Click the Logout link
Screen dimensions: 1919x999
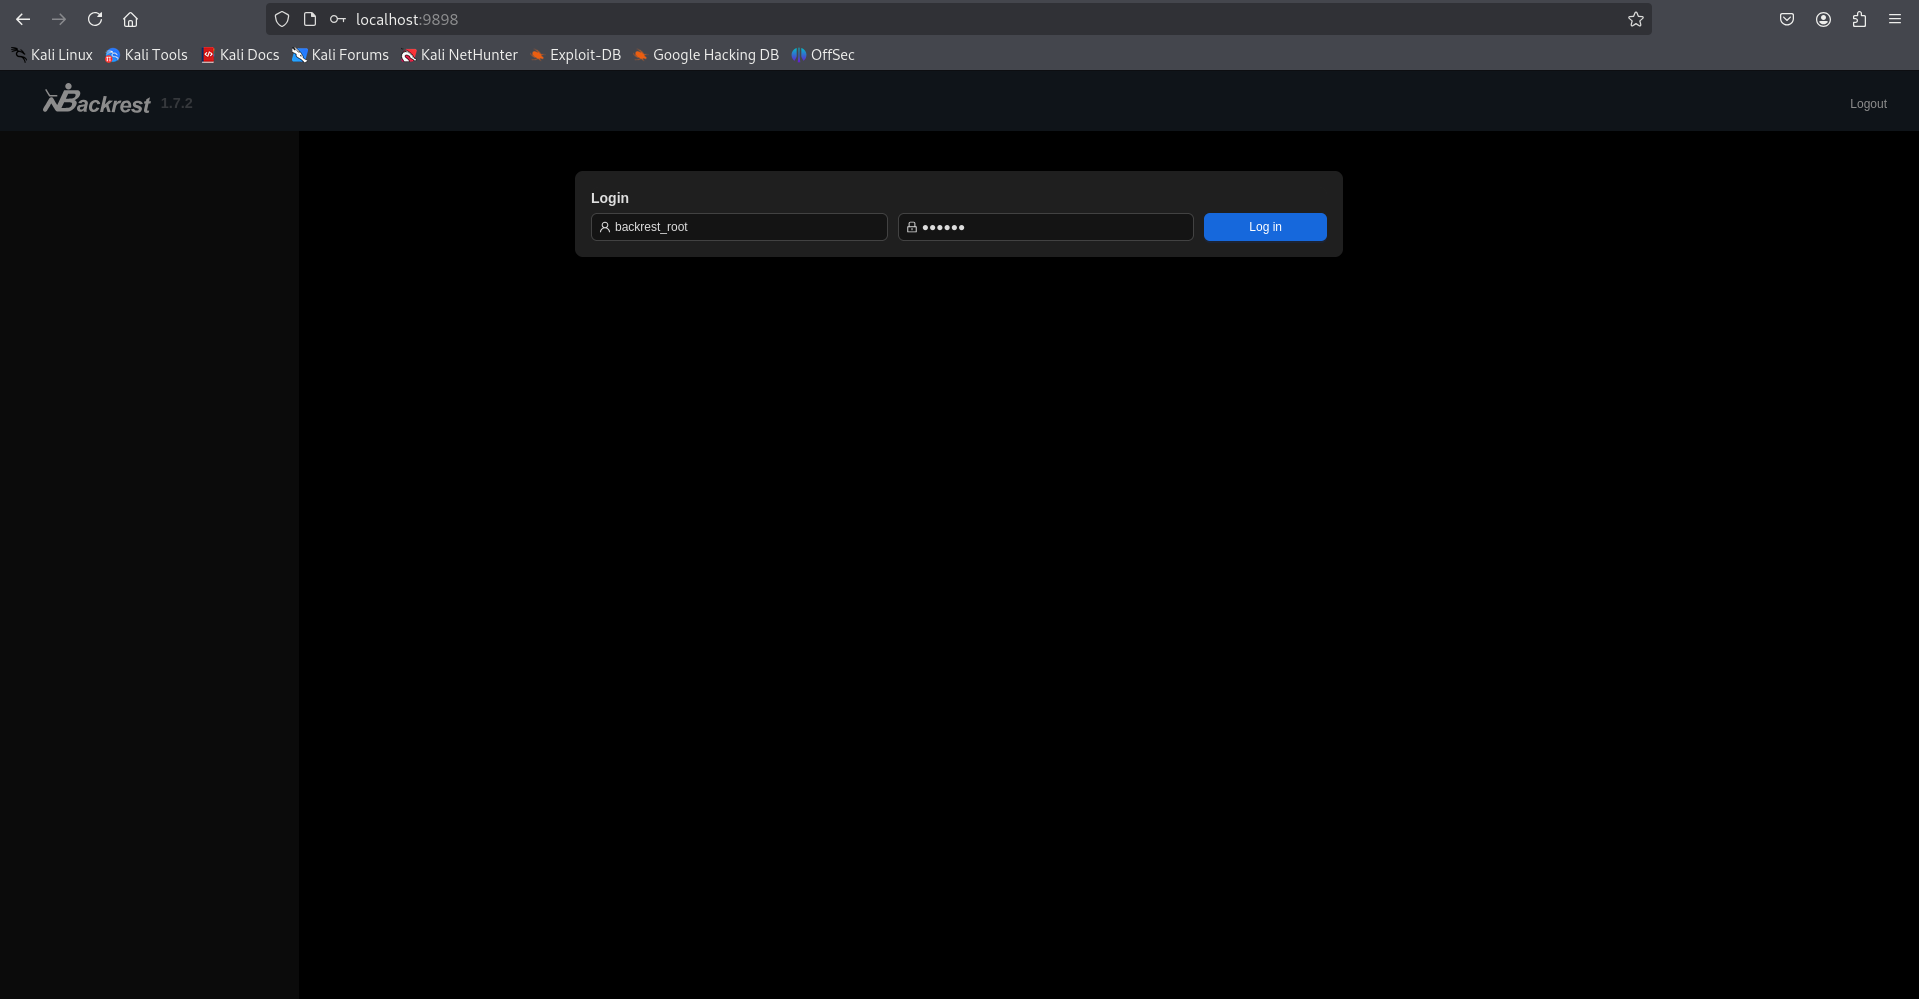tap(1866, 103)
